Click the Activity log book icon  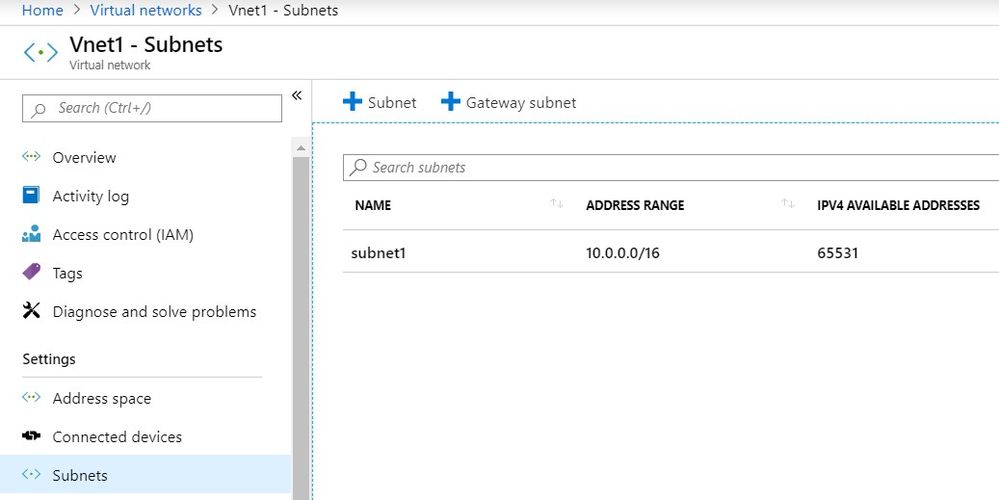click(x=31, y=195)
